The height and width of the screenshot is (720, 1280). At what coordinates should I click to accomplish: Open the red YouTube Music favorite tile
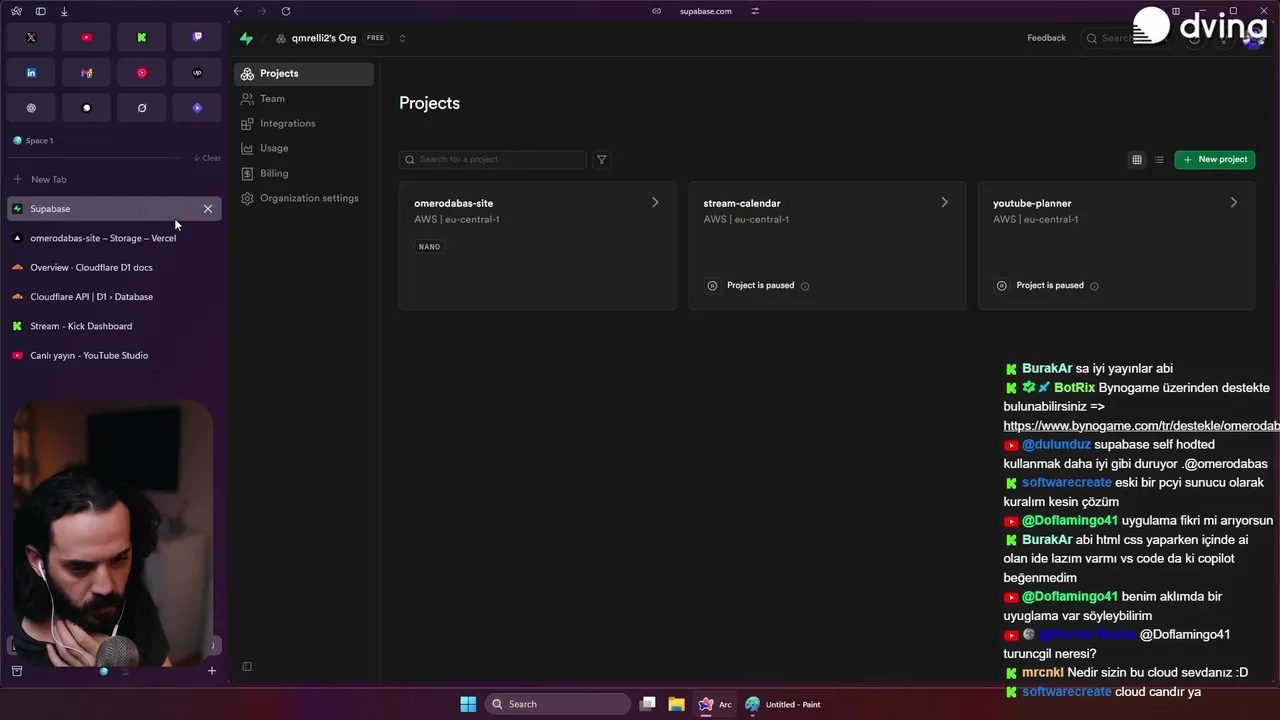point(142,73)
